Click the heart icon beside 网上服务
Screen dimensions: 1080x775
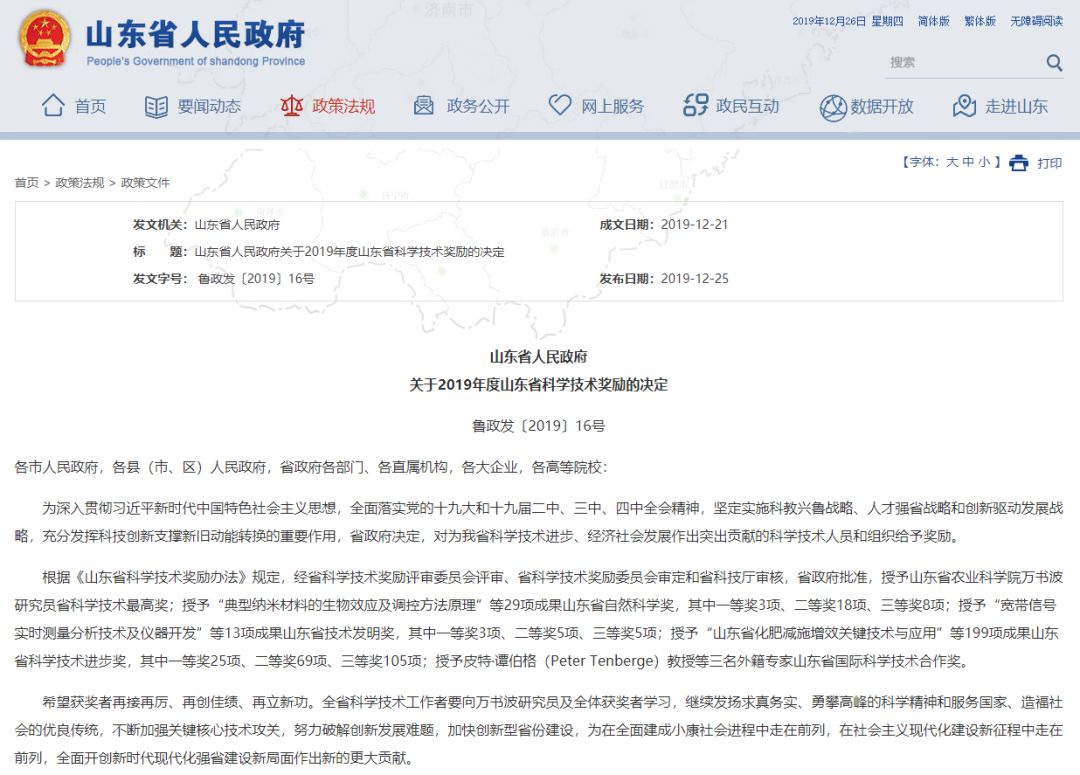(x=559, y=105)
